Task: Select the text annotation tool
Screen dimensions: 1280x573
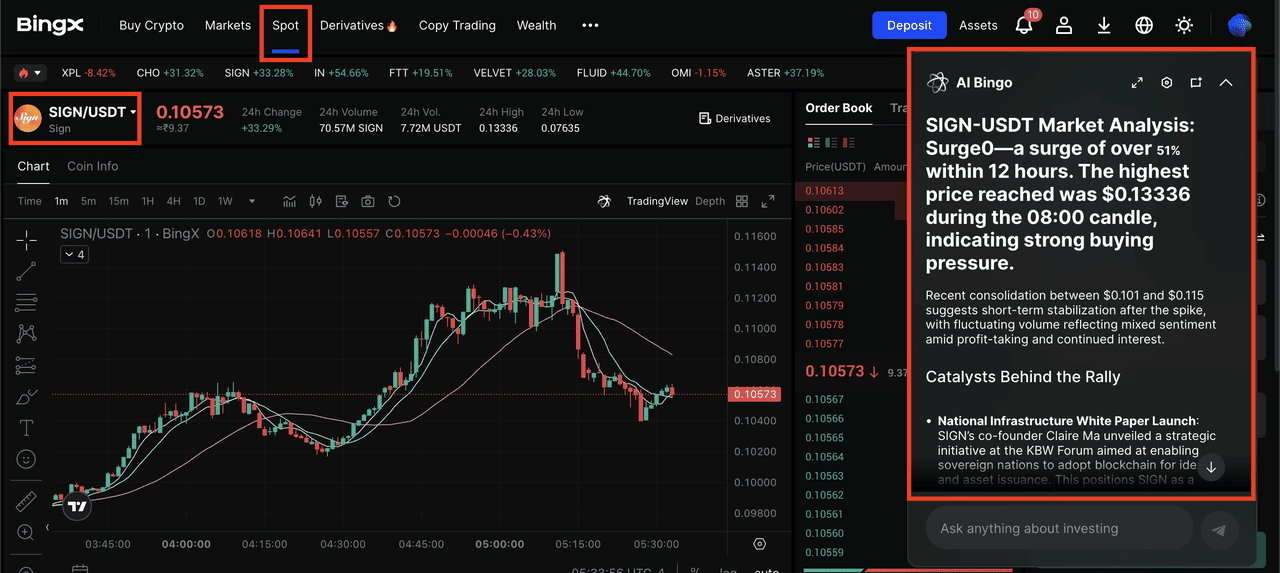Action: (x=27, y=428)
